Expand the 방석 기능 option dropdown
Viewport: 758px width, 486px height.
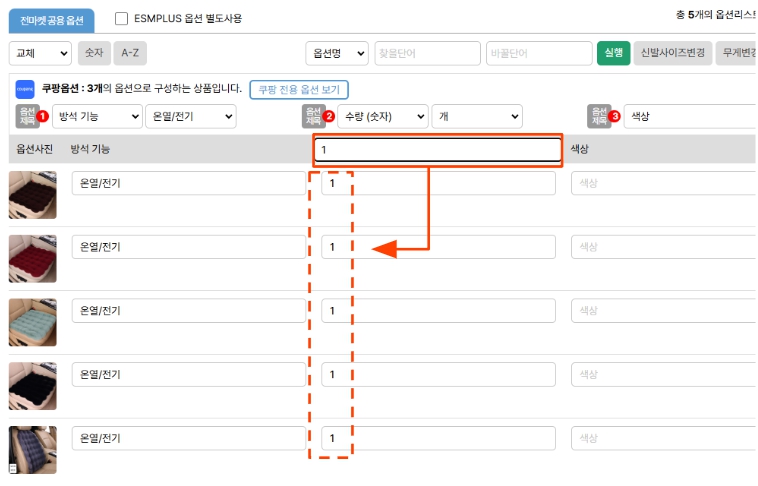(x=97, y=116)
